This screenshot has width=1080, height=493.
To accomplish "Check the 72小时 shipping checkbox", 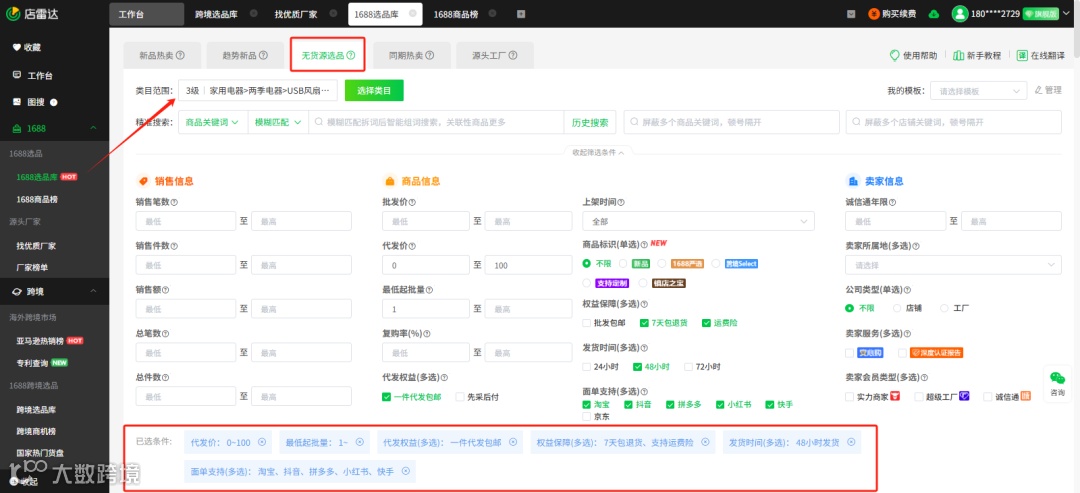I will click(688, 367).
